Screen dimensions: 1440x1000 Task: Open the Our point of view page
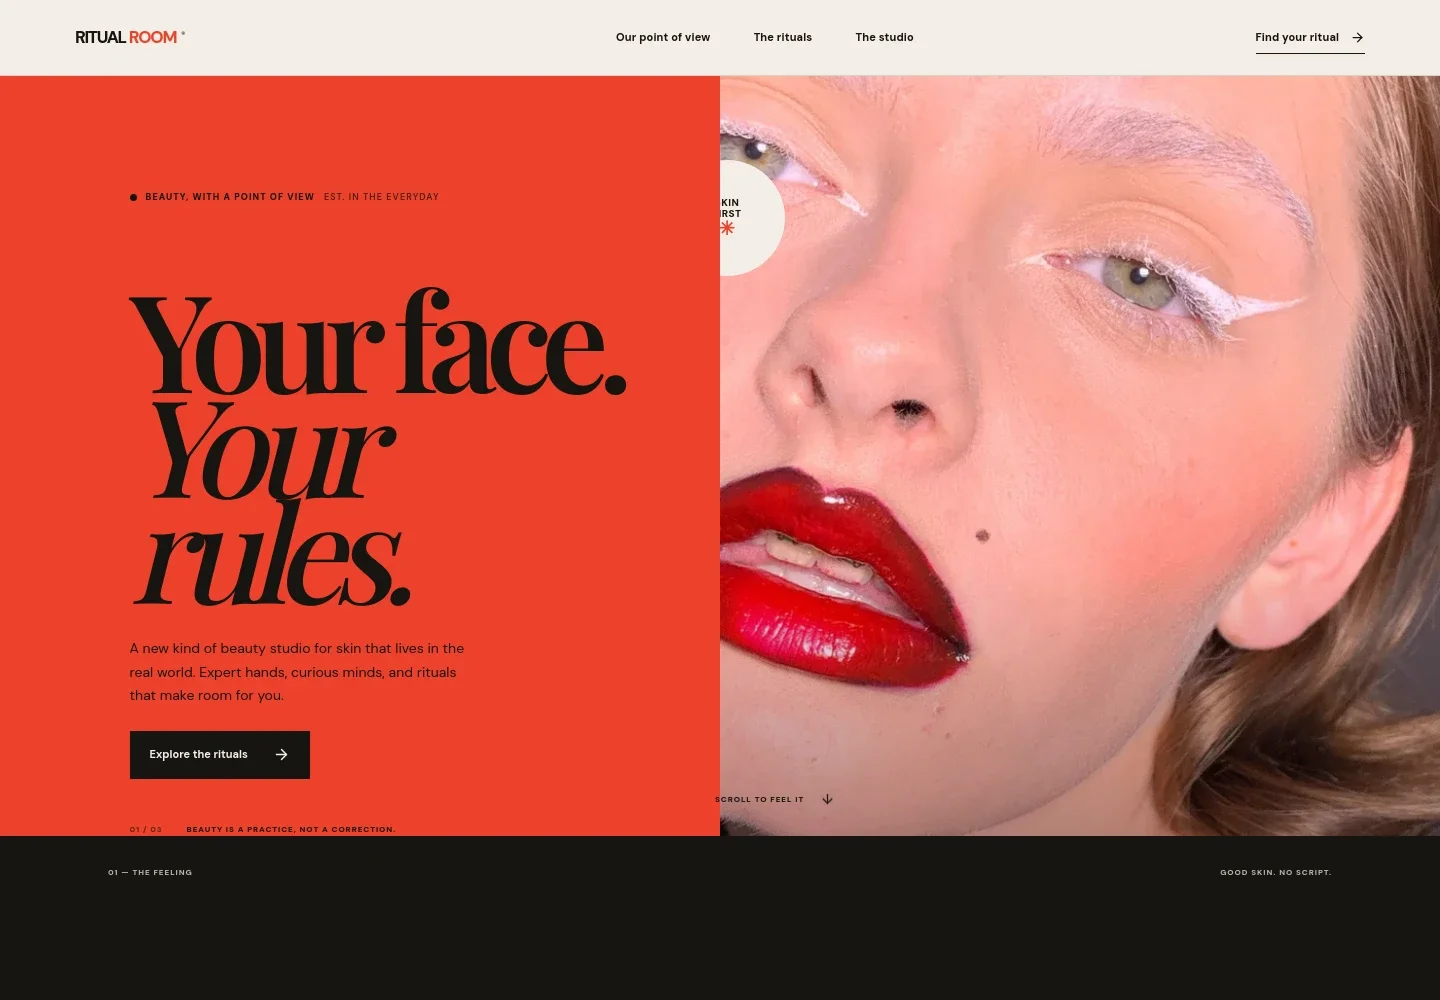coord(663,37)
